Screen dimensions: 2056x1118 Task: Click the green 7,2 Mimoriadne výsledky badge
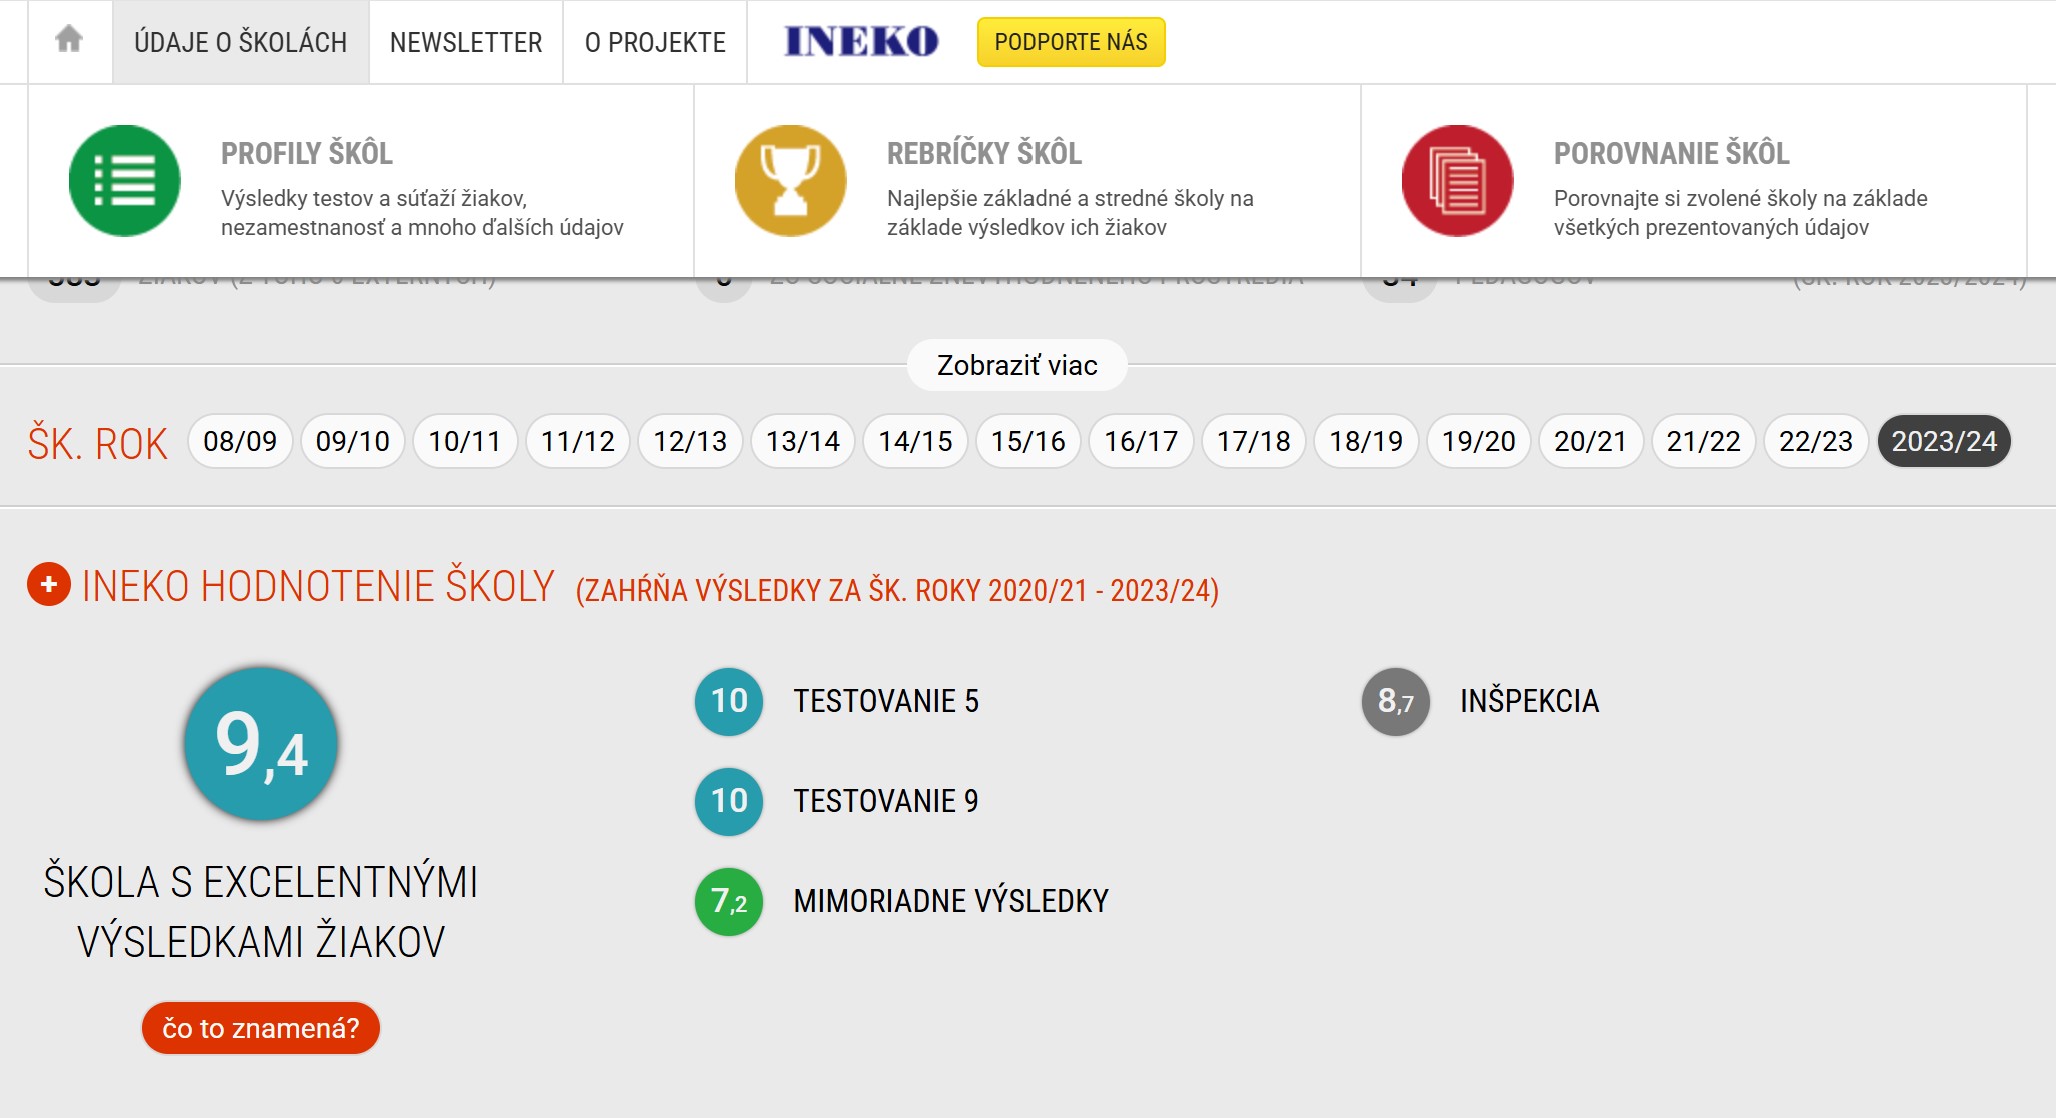coord(729,901)
